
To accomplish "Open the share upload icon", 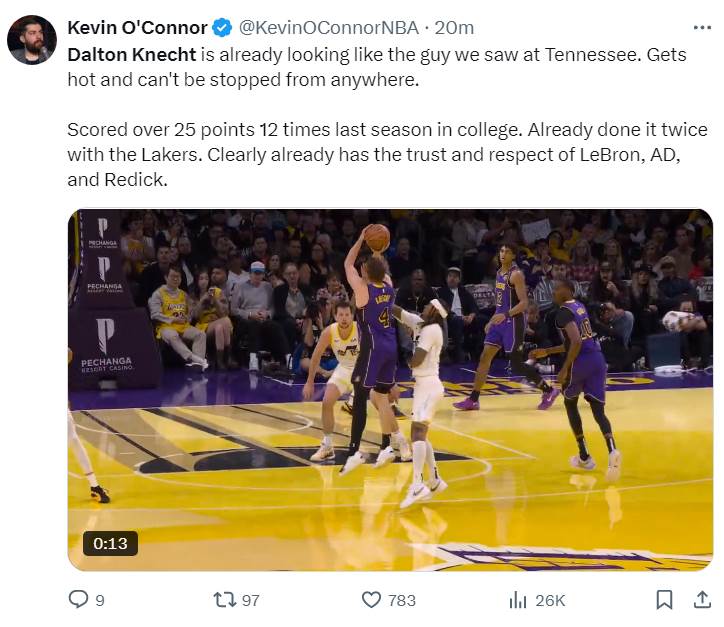I will (702, 600).
